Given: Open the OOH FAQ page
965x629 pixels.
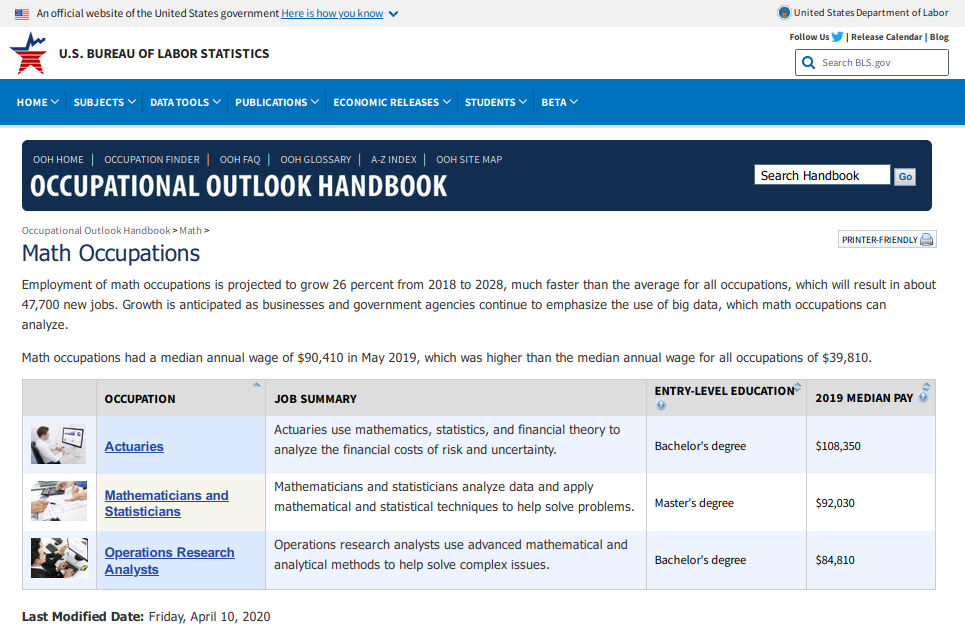Looking at the screenshot, I should pos(240,159).
